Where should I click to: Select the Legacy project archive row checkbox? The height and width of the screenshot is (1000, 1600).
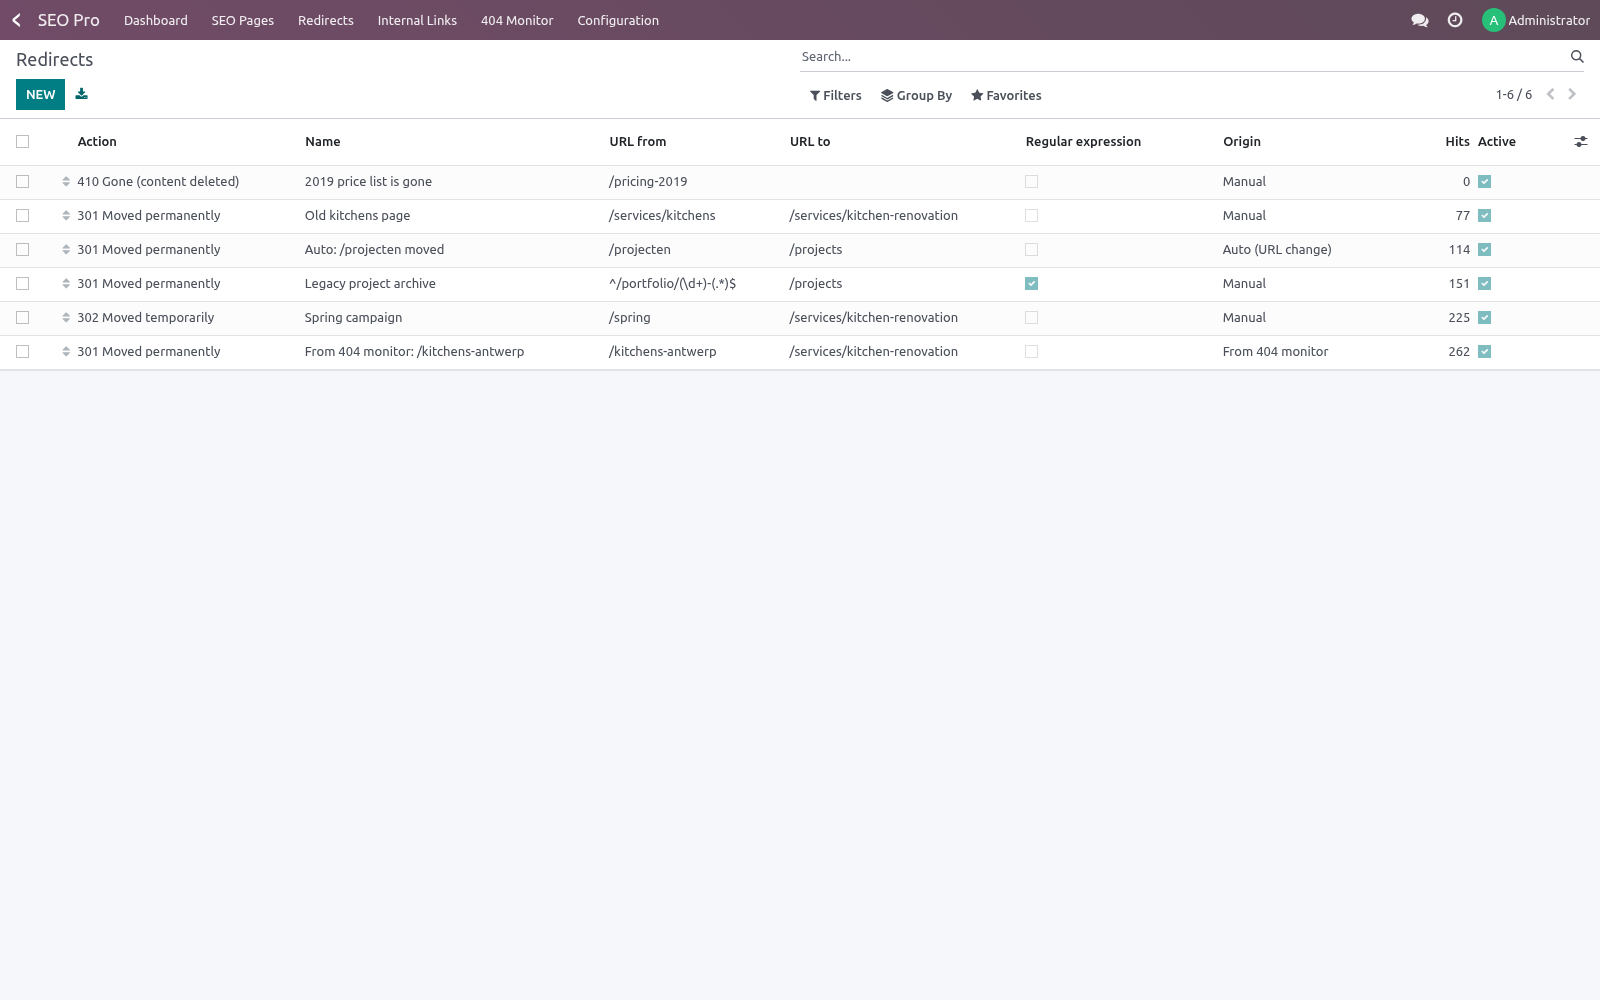click(x=22, y=284)
